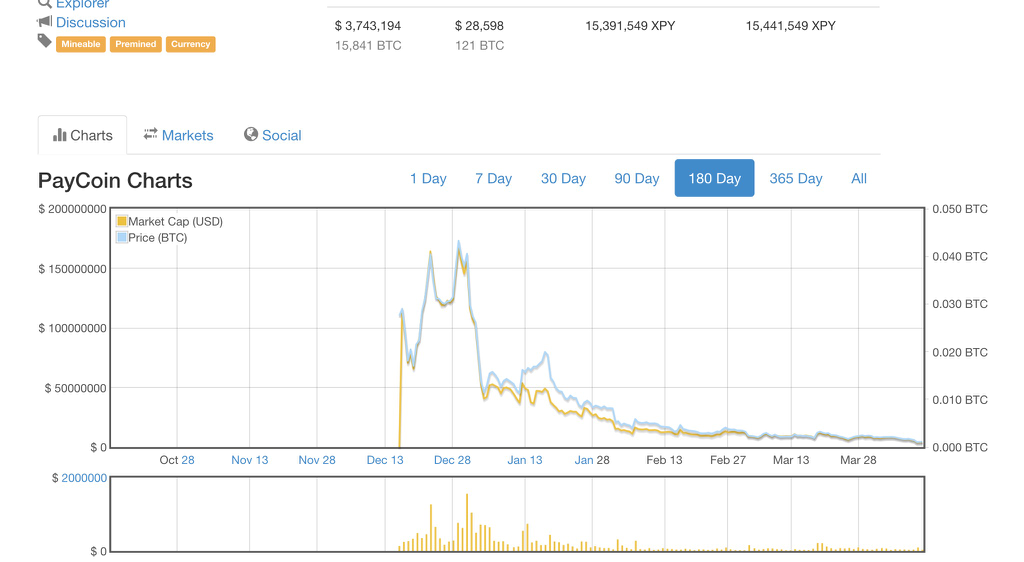Image resolution: width=1024 pixels, height=562 pixels.
Task: Switch to the Charts tab
Action: pyautogui.click(x=82, y=135)
